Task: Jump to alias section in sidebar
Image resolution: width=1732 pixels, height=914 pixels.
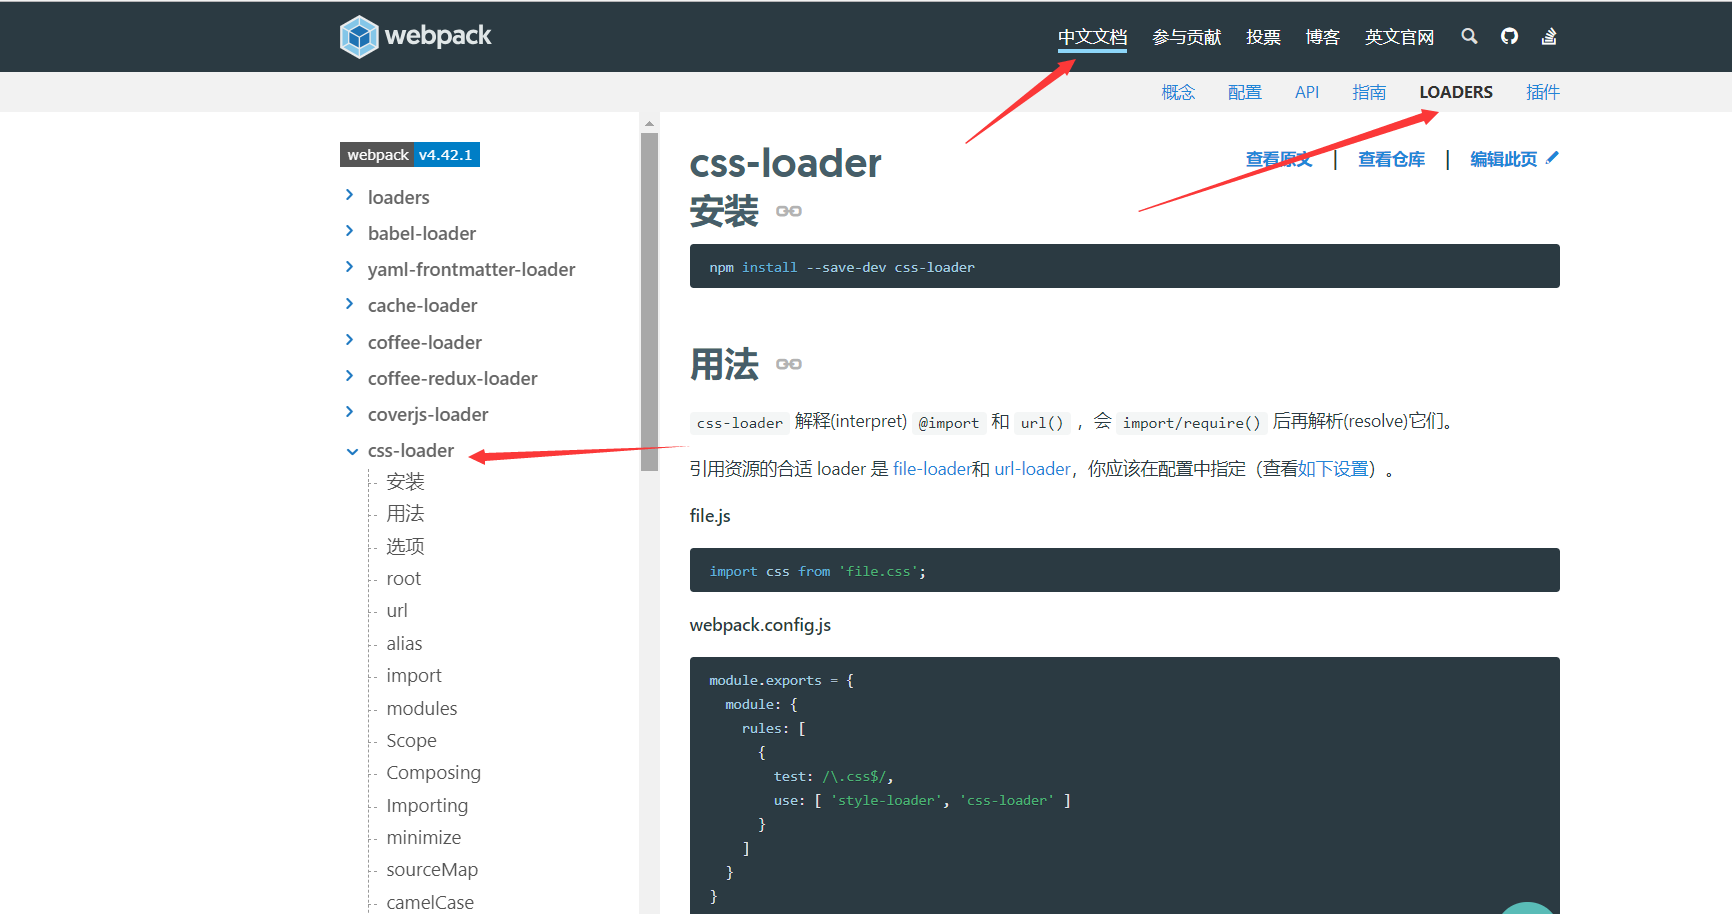Action: click(404, 643)
